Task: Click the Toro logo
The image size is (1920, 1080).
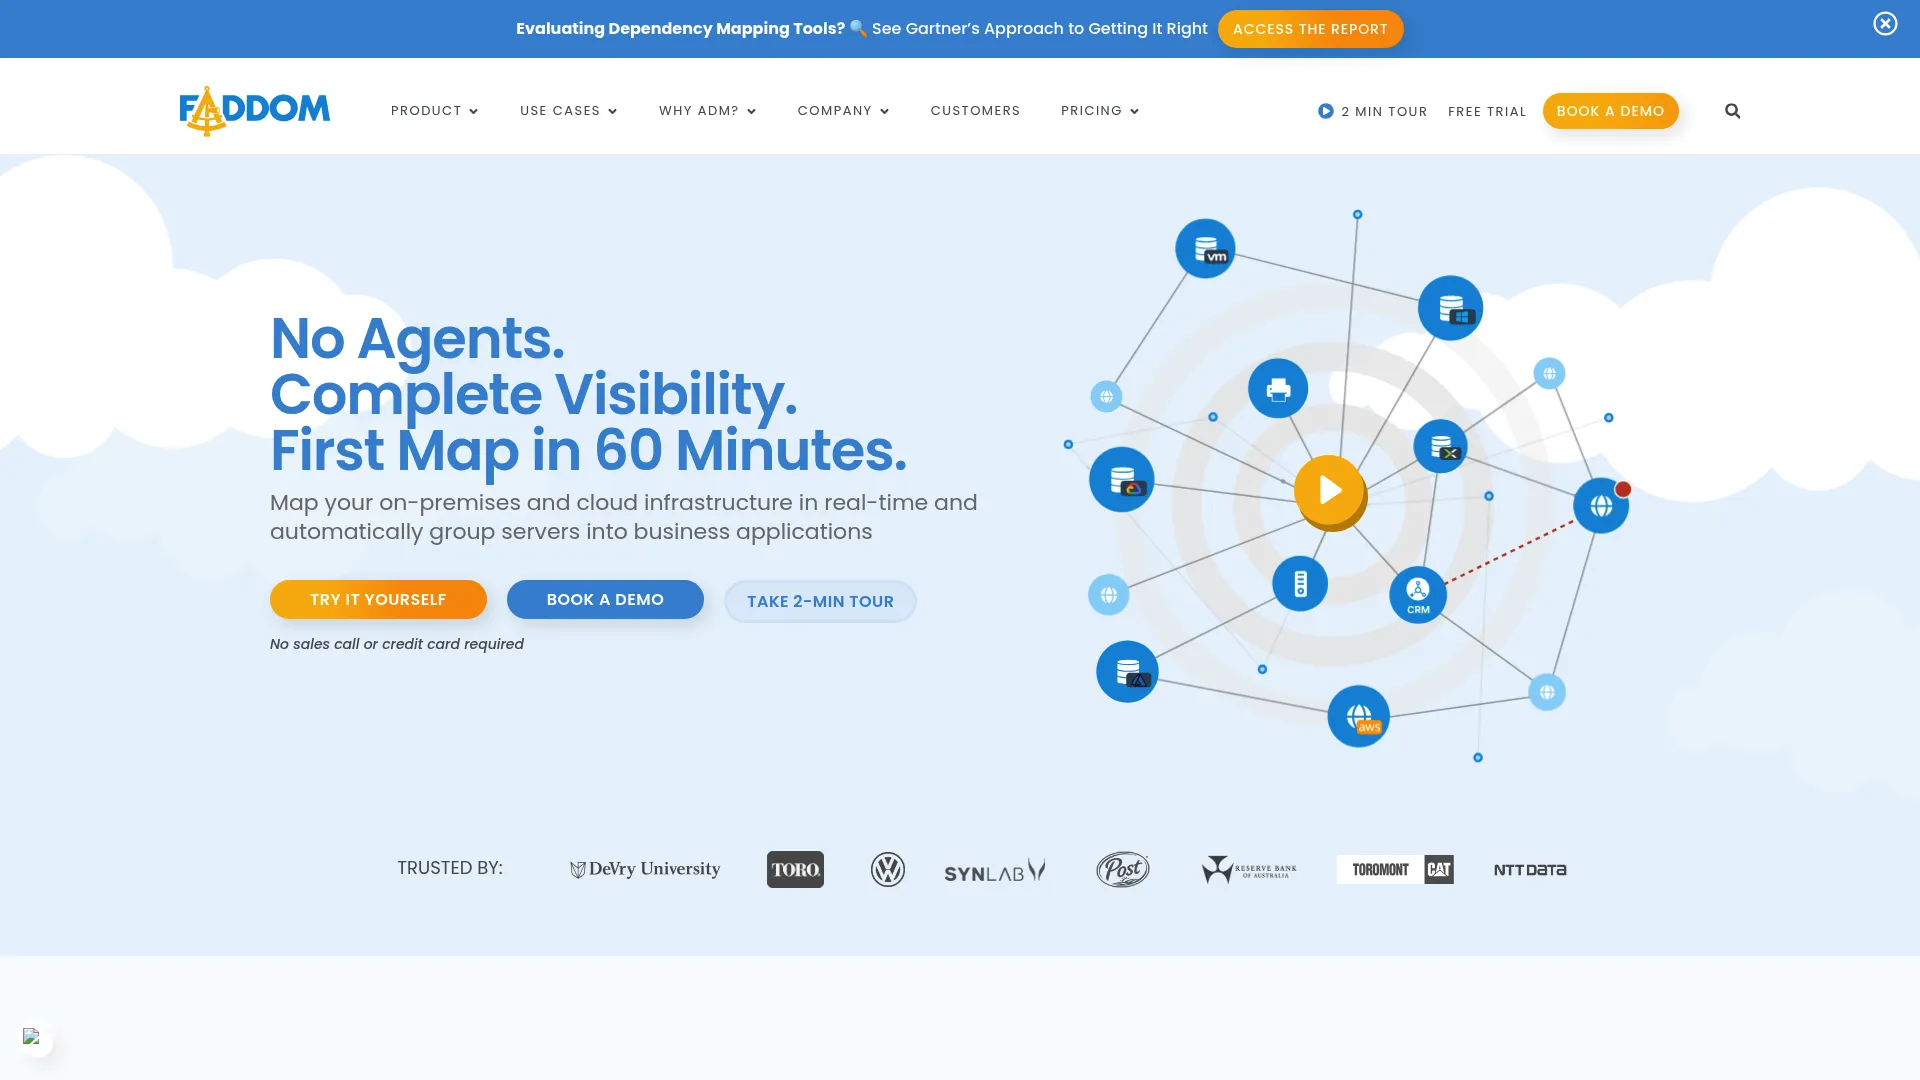Action: click(x=795, y=869)
